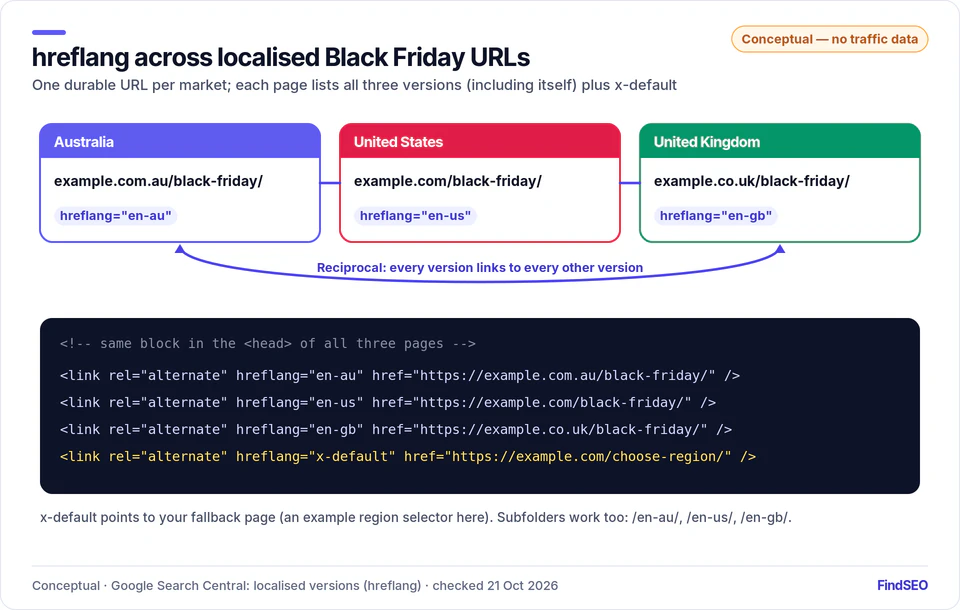Click the FindSEO brand logo

pyautogui.click(x=902, y=586)
